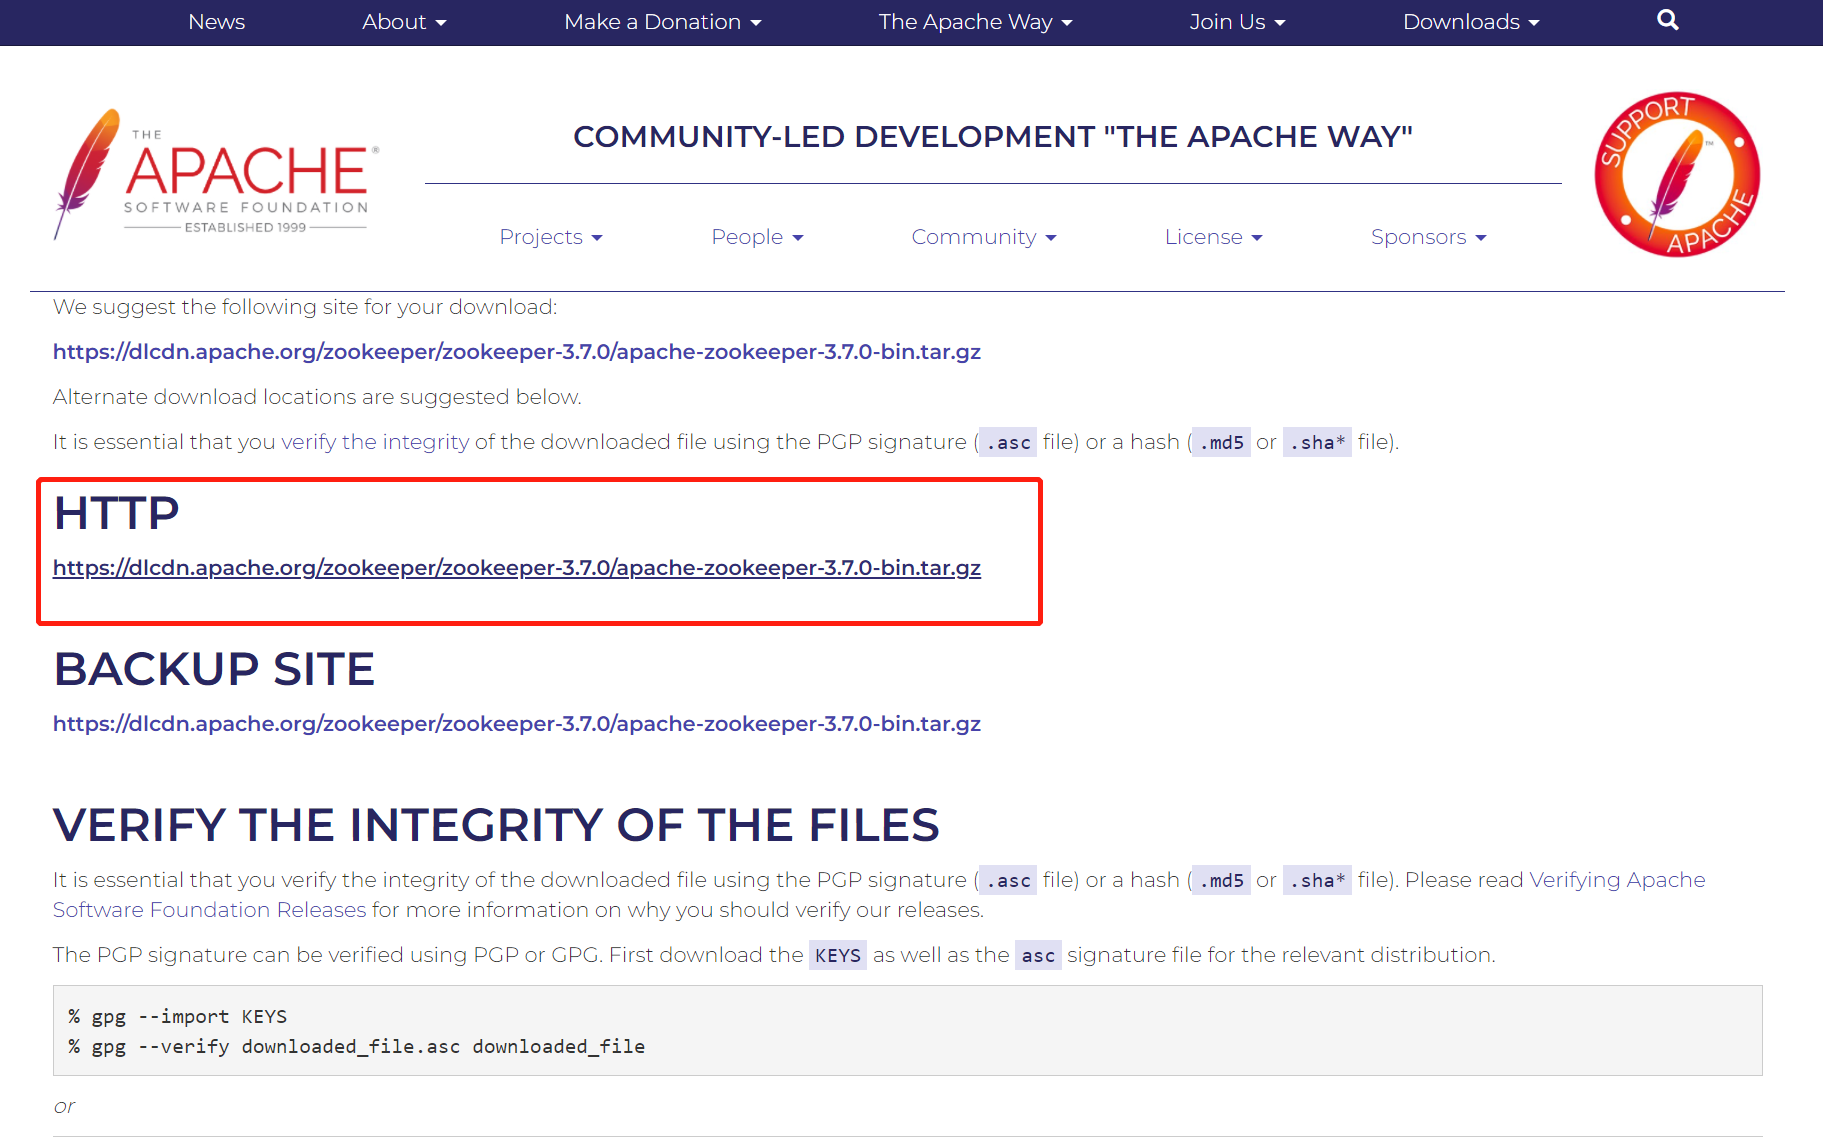
Task: Click the 'gpg --import KEYS' command line
Action: [177, 1016]
